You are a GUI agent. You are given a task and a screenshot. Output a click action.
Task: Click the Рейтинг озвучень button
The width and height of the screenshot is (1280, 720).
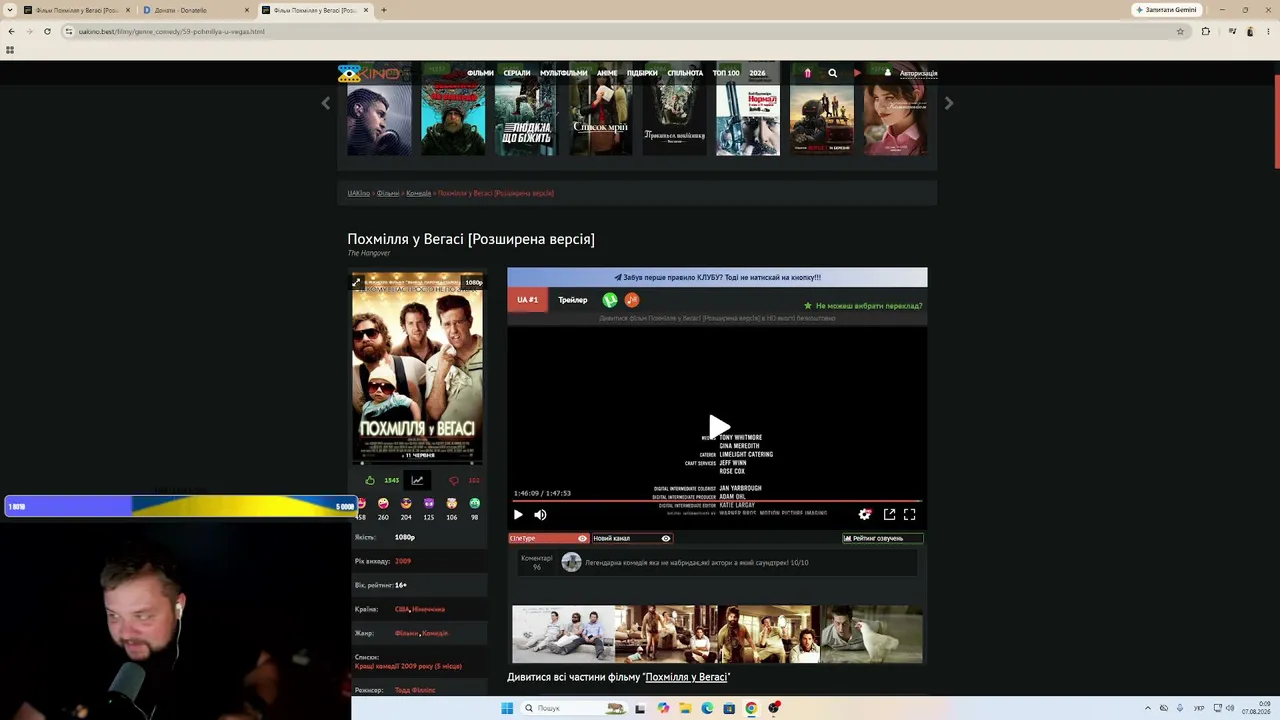tap(882, 538)
